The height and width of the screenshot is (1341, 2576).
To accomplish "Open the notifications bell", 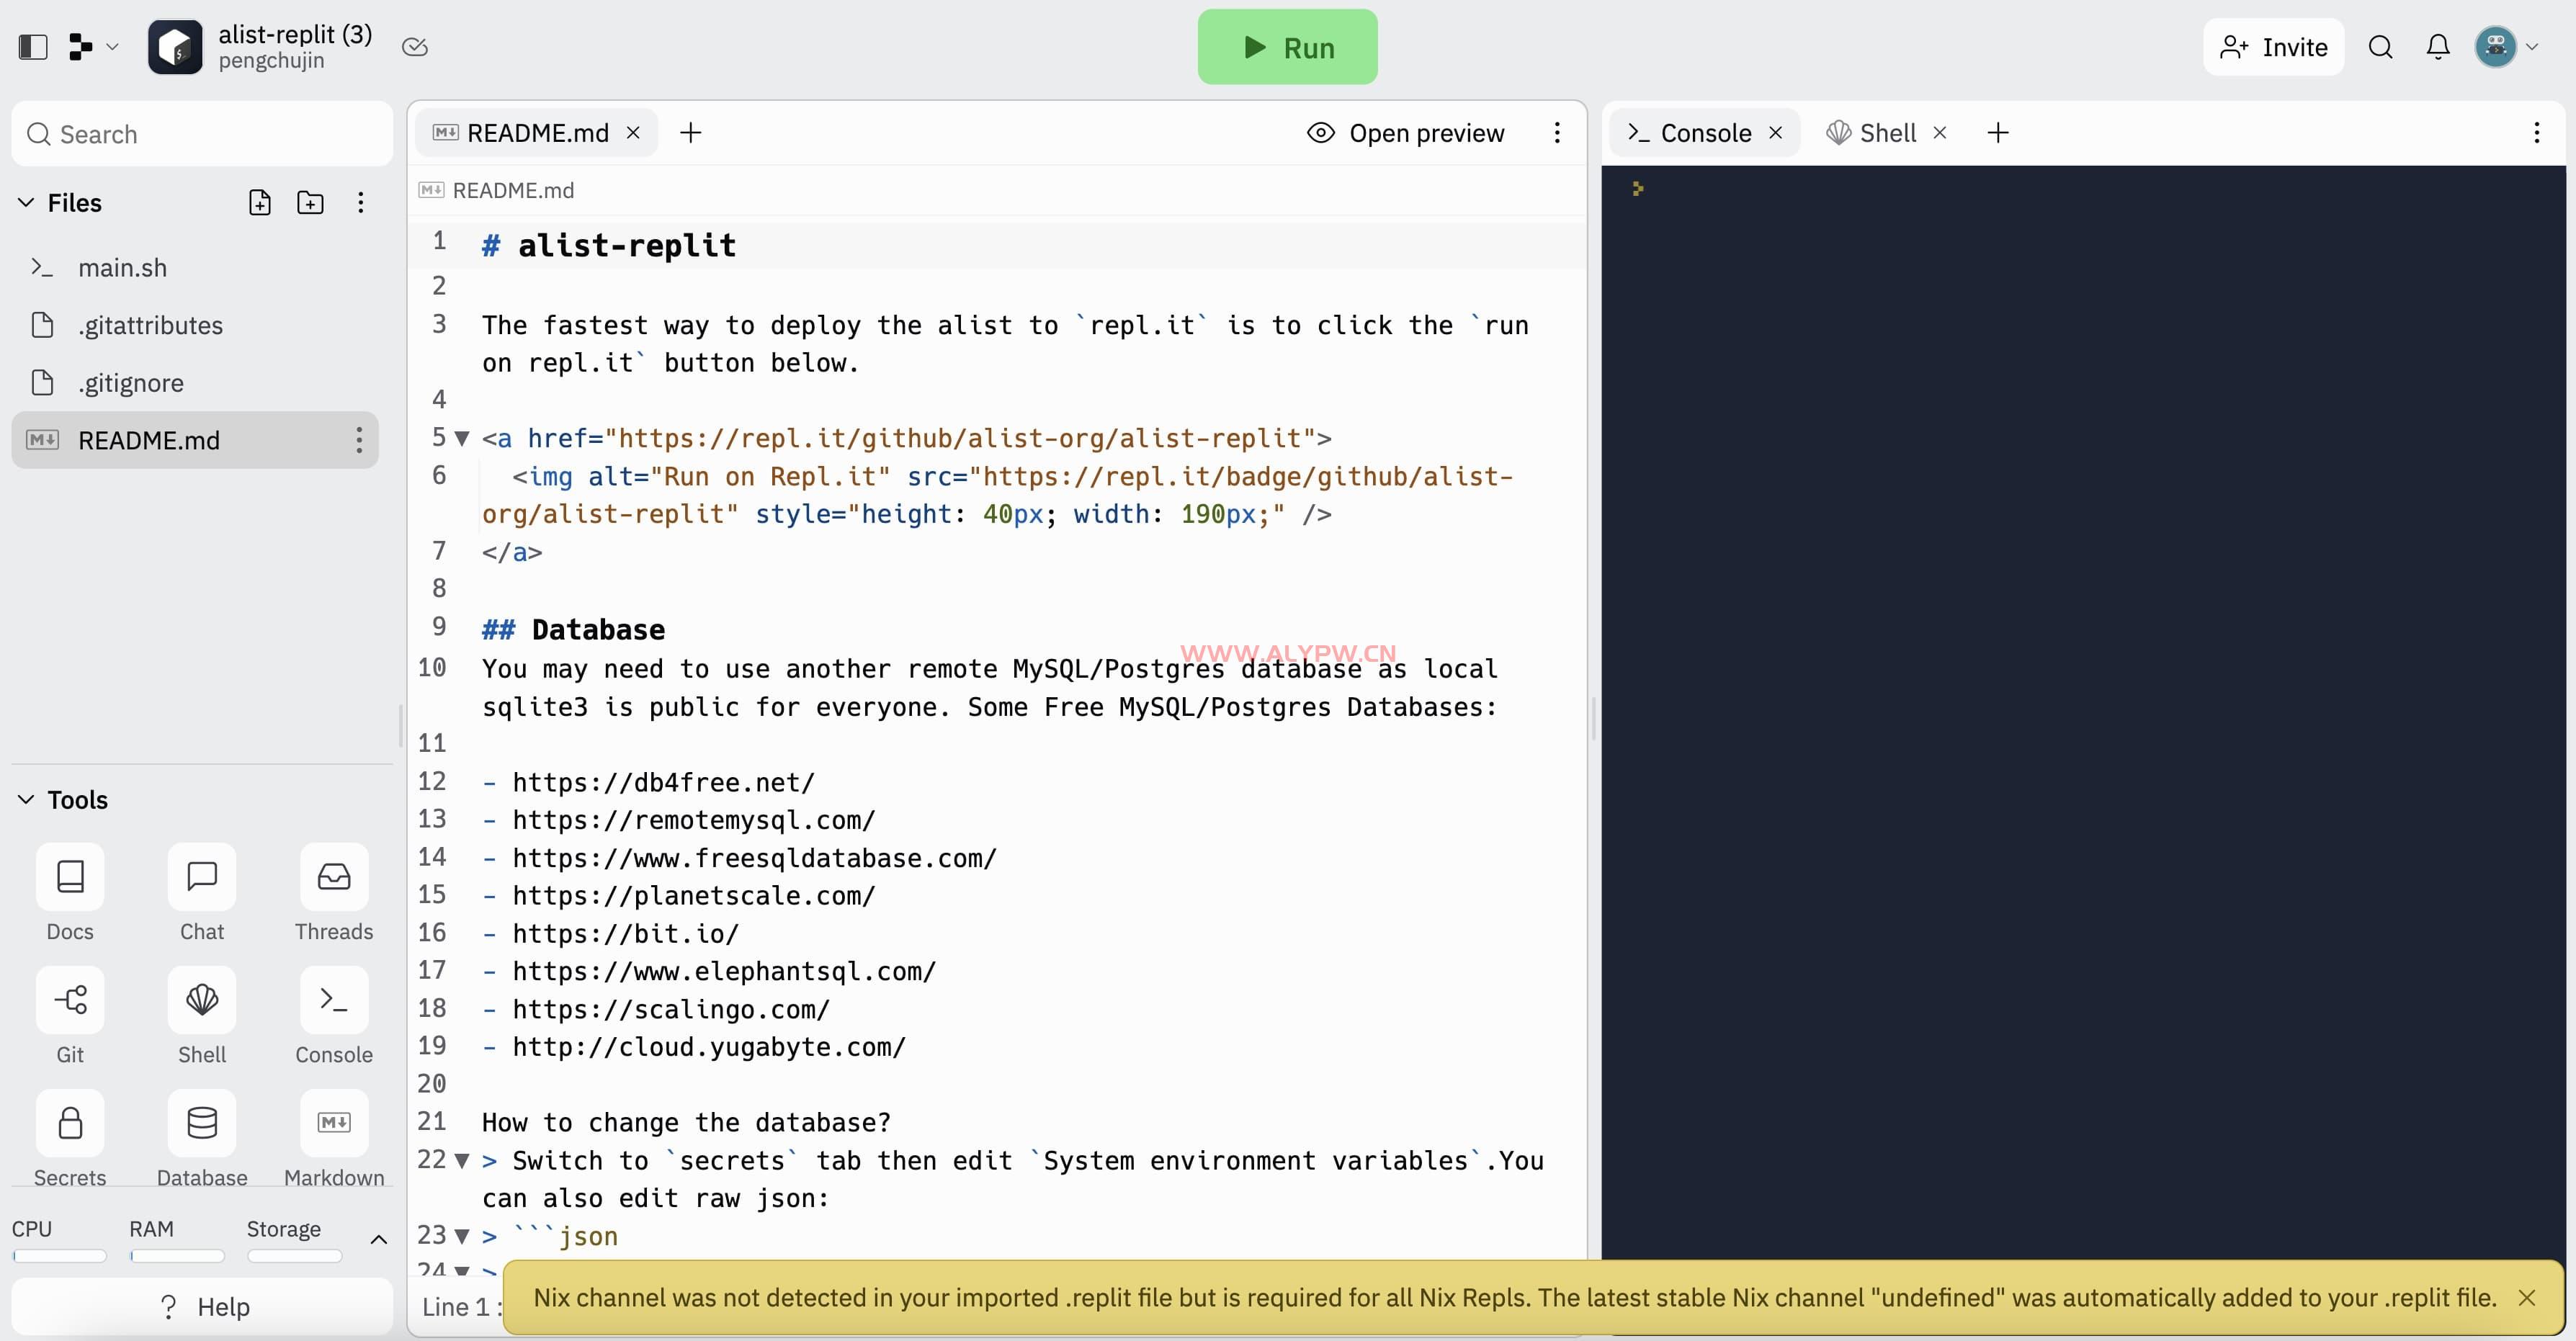I will 2438,47.
